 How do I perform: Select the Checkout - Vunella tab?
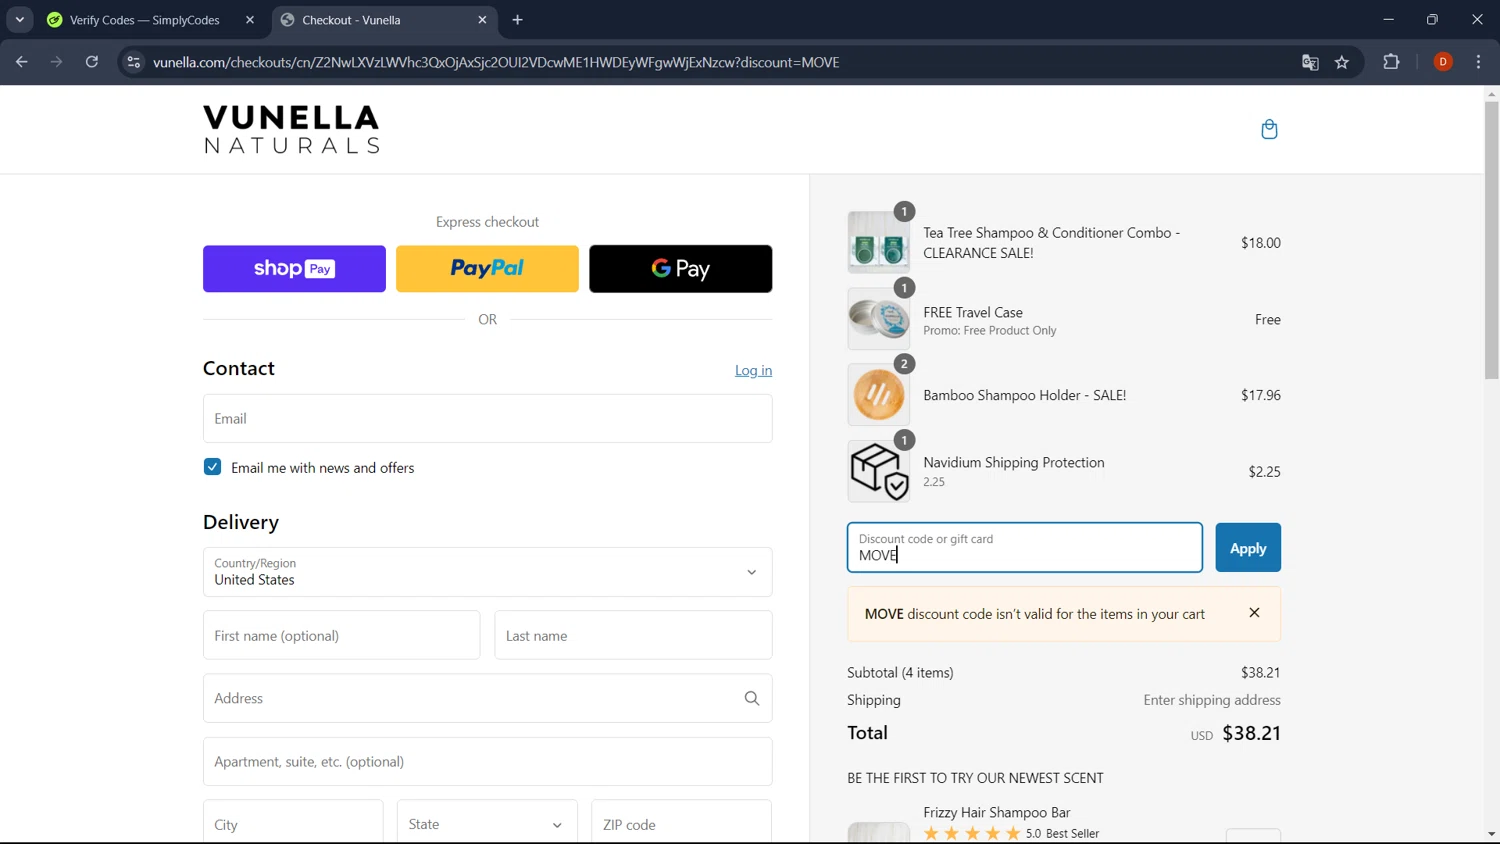click(x=383, y=20)
